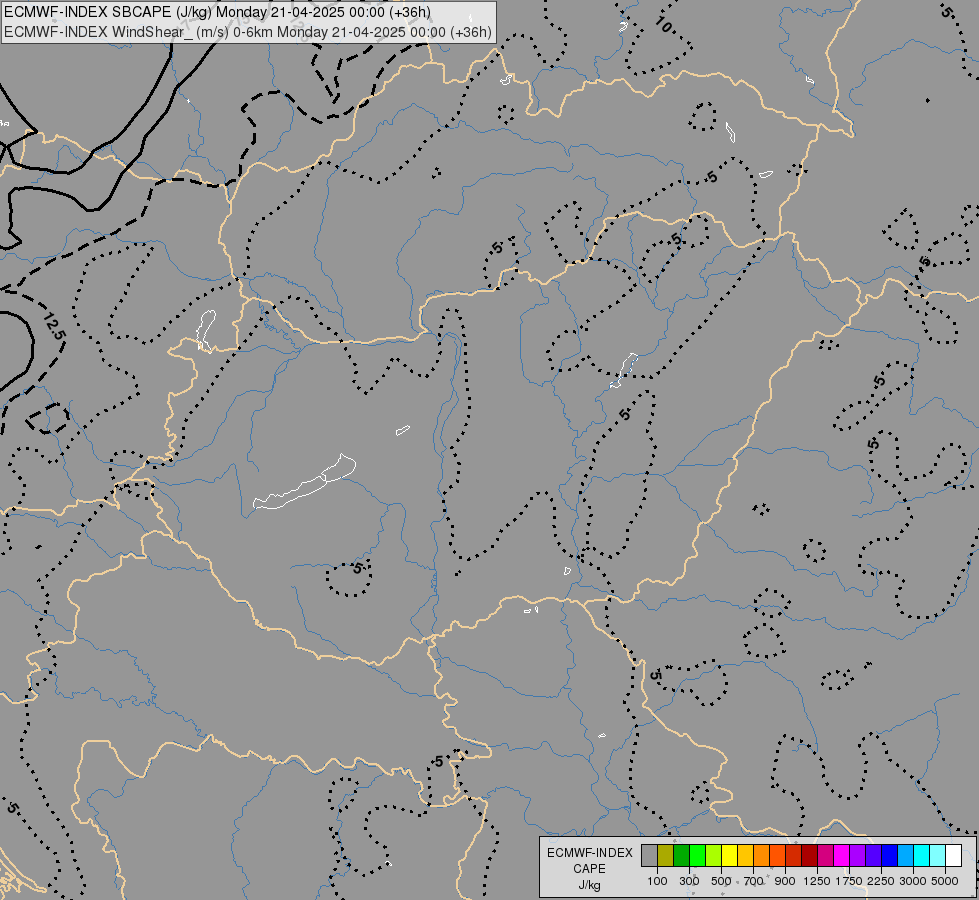Click the '10' wind shear contour label
This screenshot has width=979, height=900.
664,25
